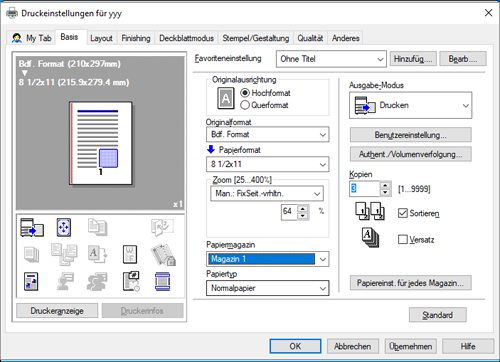Click the Abbrechen button

[353, 346]
